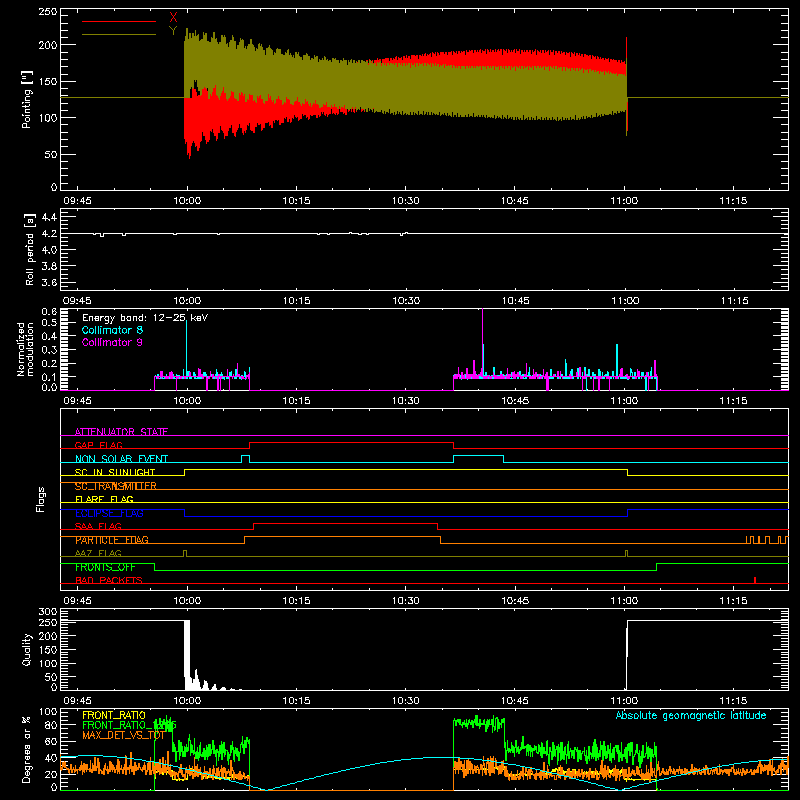
Task: Click the yellow FRONT_RATIO legend label
Action: point(114,715)
